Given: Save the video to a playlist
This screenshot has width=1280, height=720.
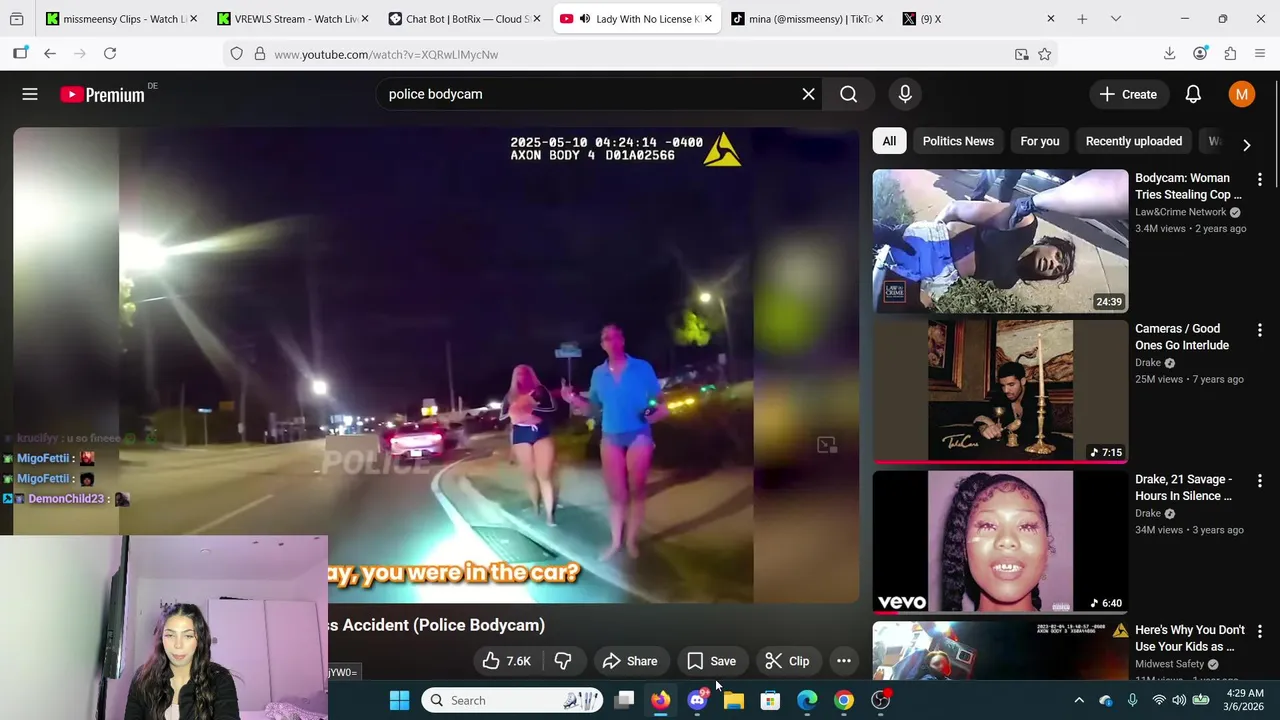Looking at the screenshot, I should tap(712, 661).
